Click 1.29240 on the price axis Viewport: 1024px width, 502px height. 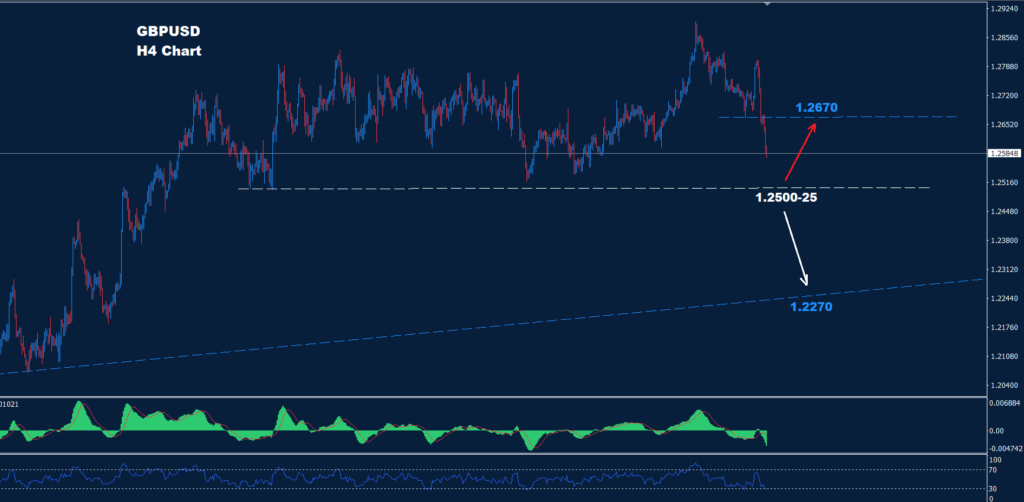coord(1006,9)
